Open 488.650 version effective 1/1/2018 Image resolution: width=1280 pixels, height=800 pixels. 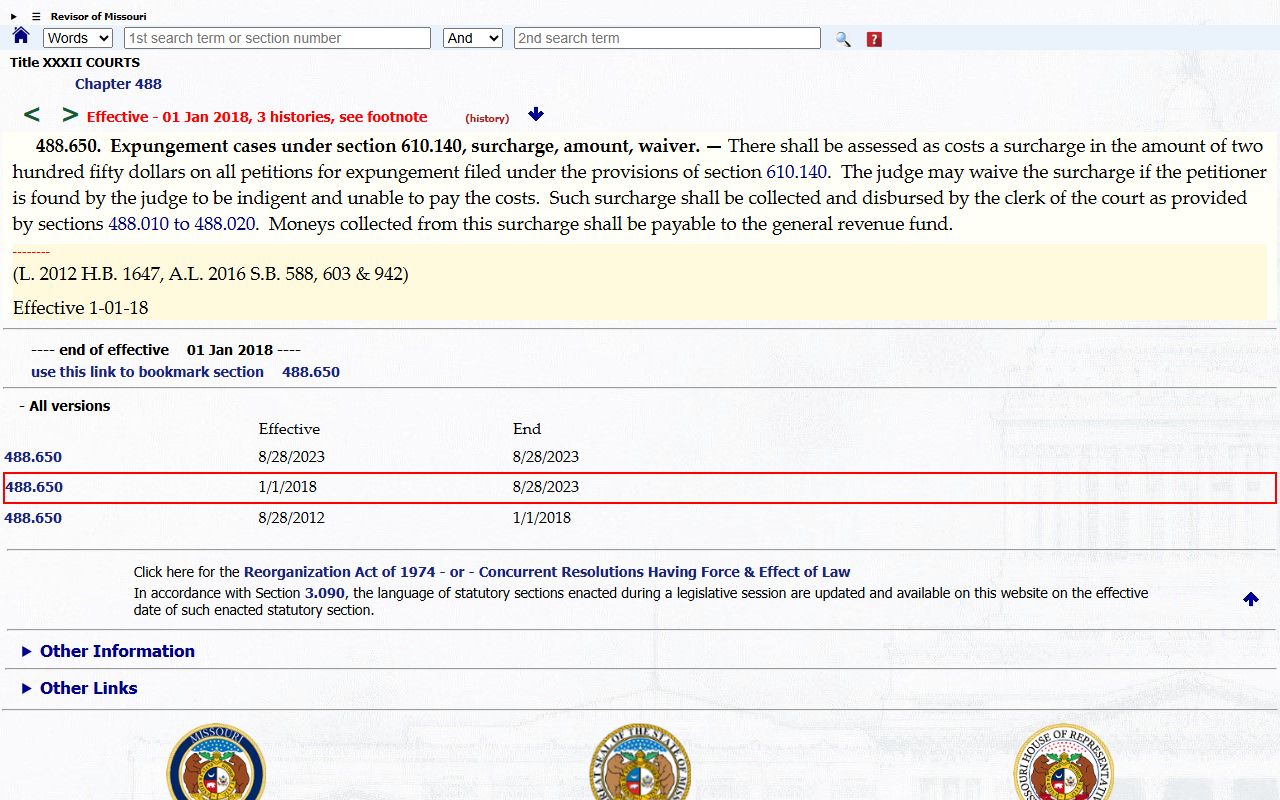pos(33,487)
